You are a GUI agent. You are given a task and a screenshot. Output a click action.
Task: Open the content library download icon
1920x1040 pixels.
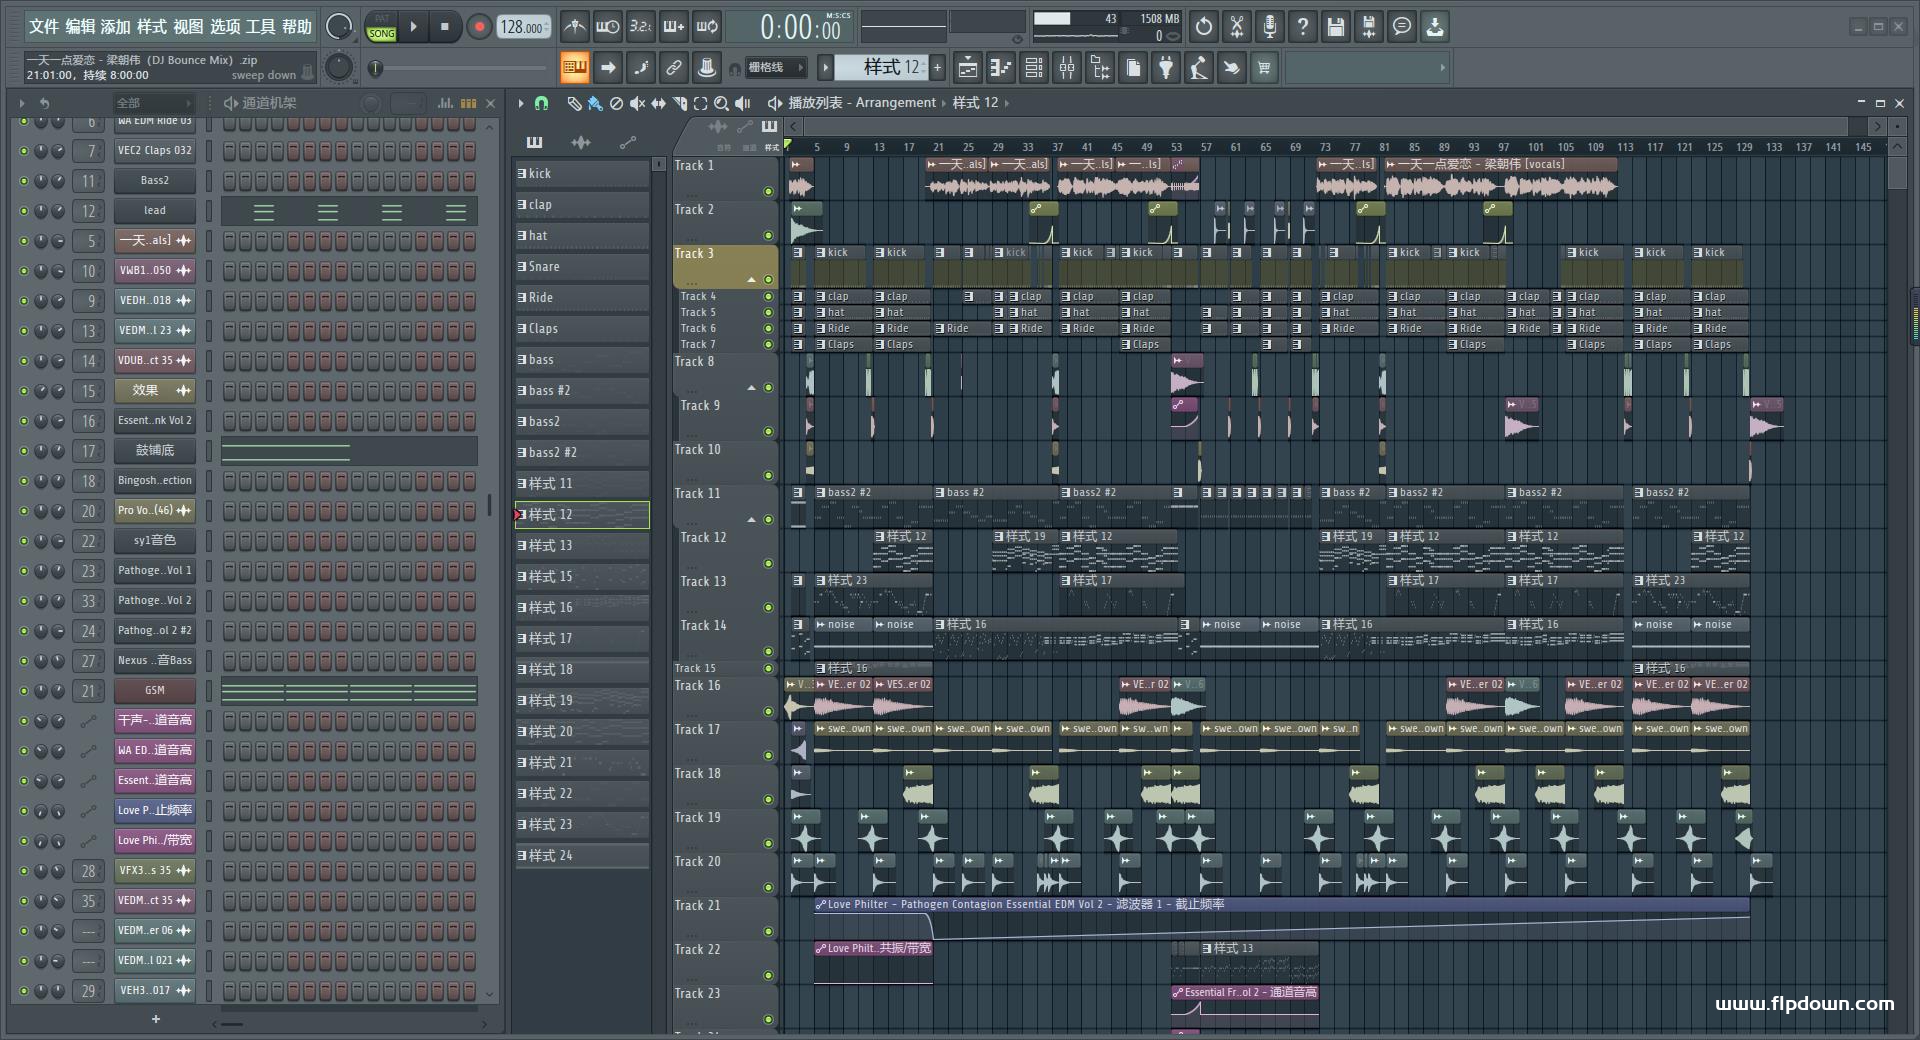[1435, 27]
